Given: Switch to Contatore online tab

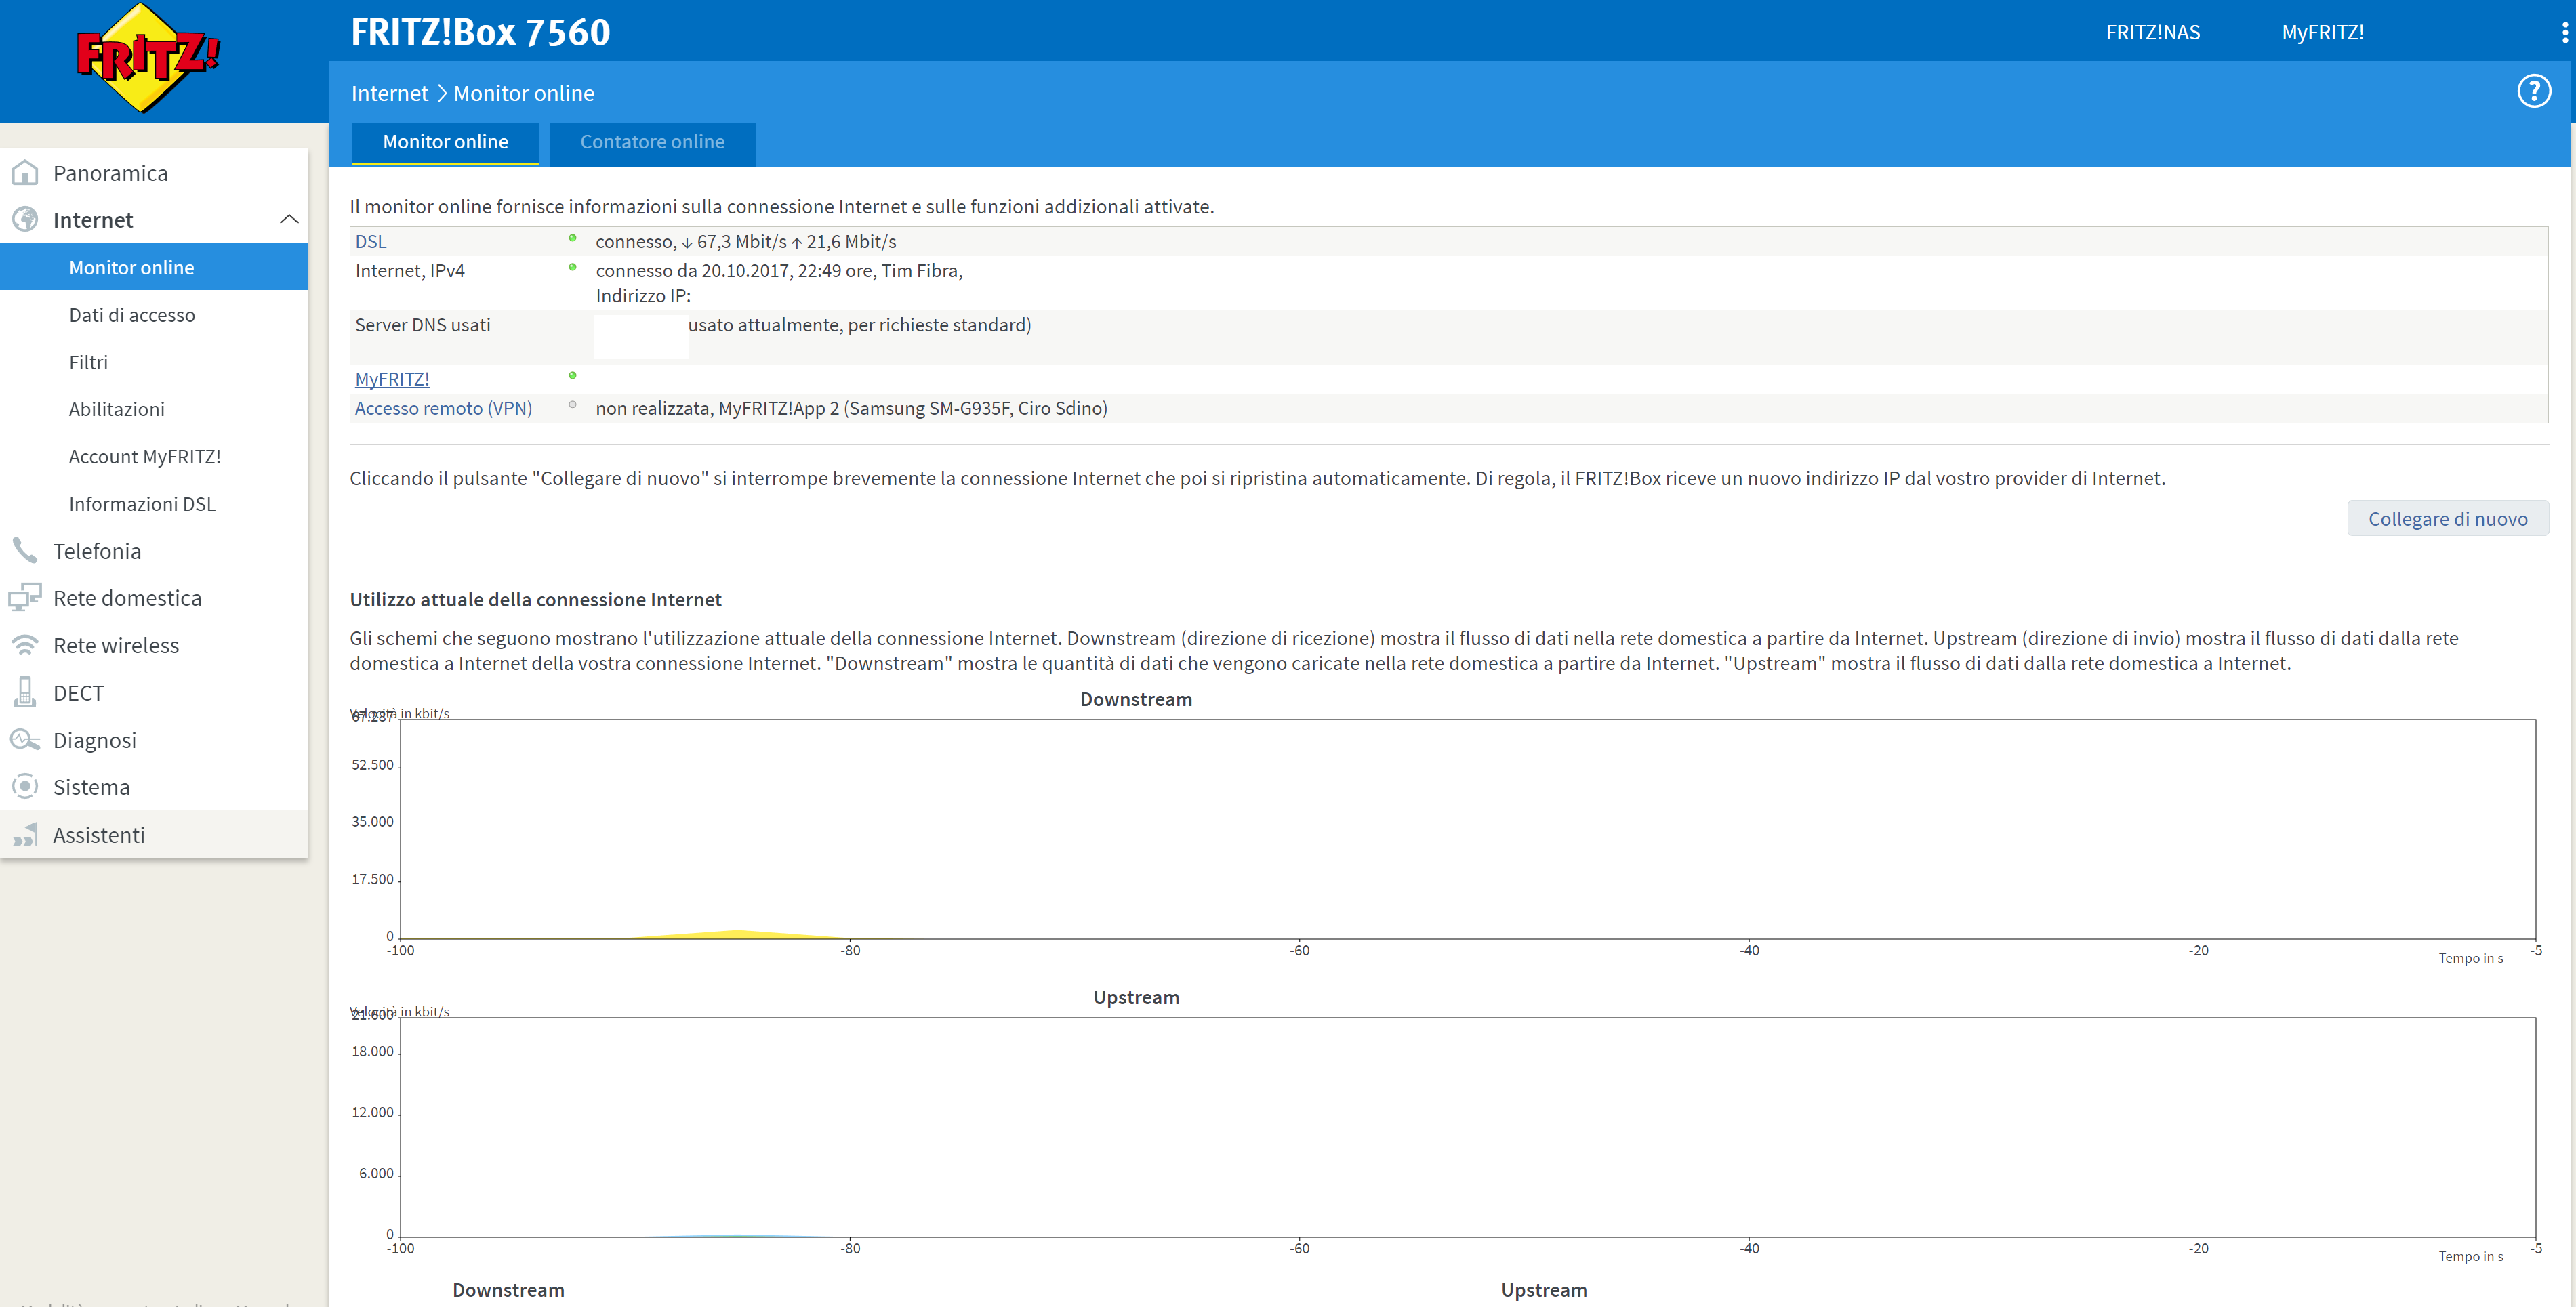Looking at the screenshot, I should (x=652, y=142).
